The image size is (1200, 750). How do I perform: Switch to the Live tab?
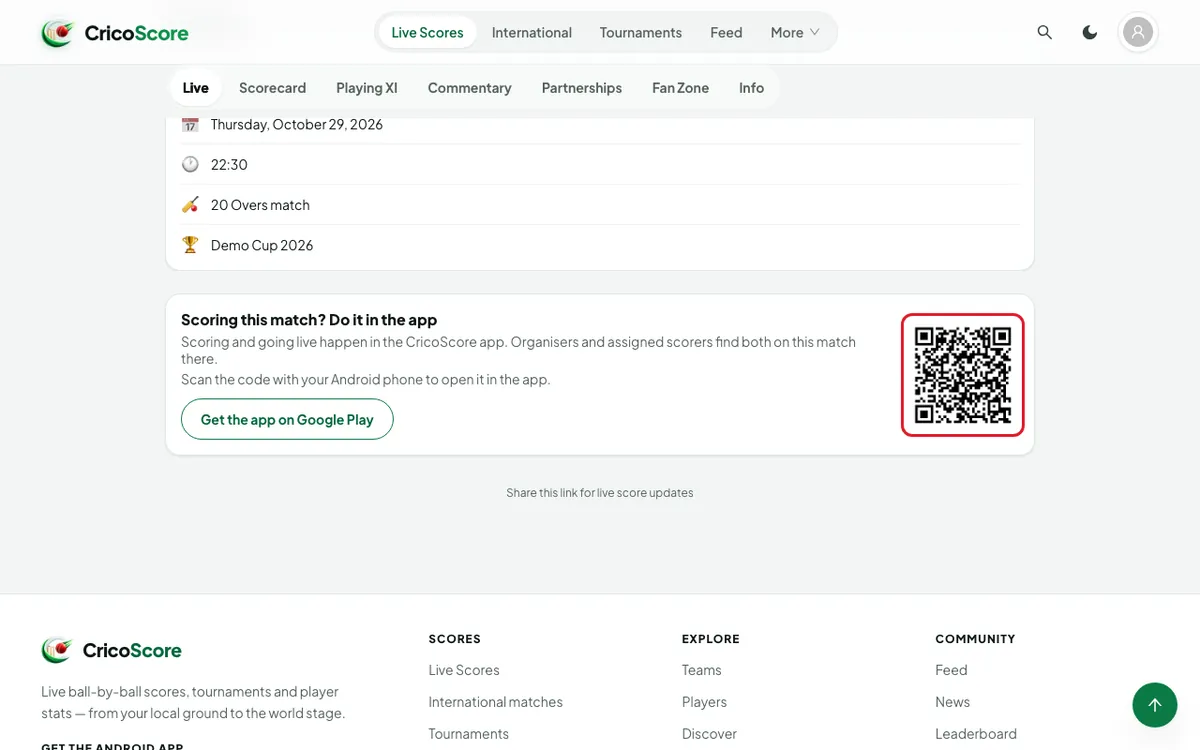click(x=196, y=88)
